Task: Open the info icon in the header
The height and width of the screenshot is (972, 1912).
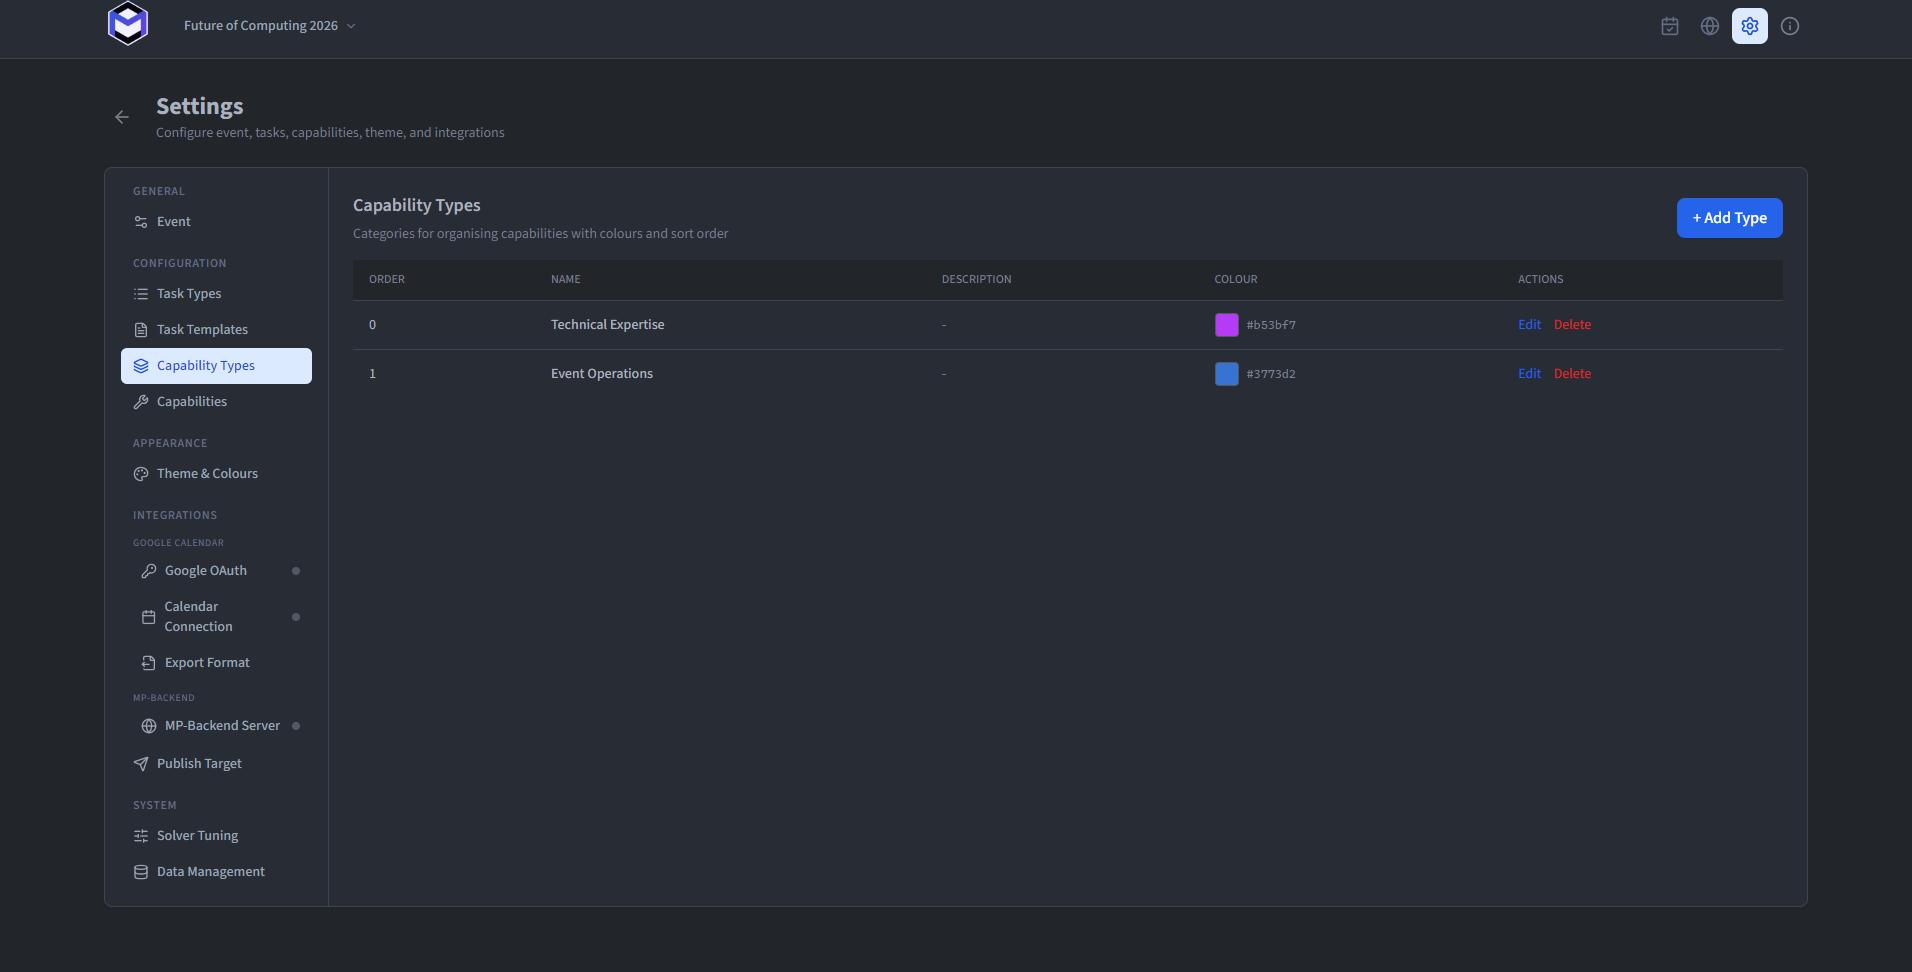Action: (x=1790, y=26)
